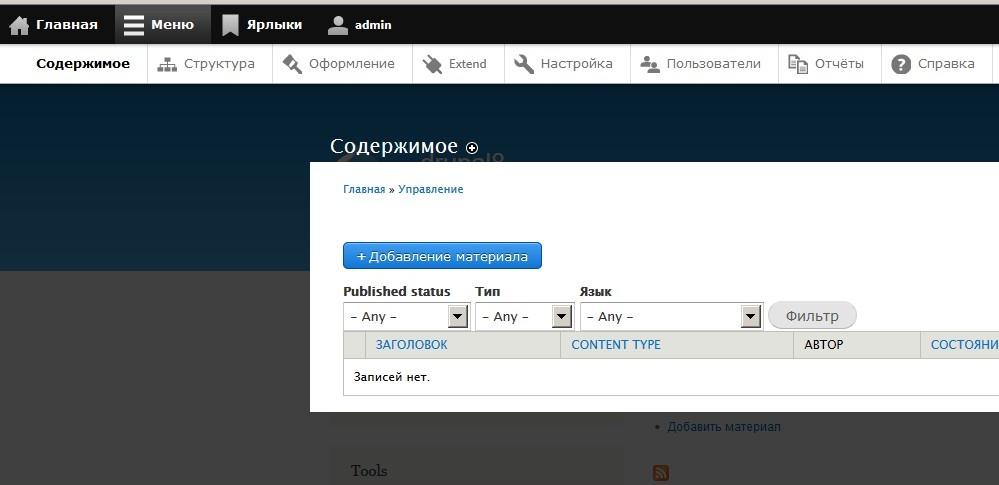Image resolution: width=999 pixels, height=485 pixels.
Task: Open the Пользователи menu label
Action: [714, 64]
